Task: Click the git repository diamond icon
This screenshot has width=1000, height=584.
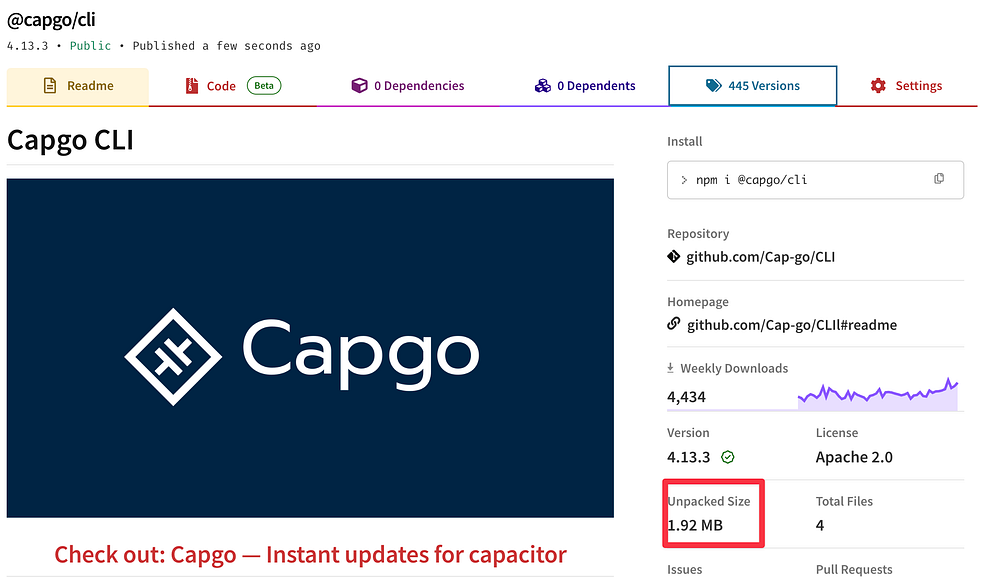Action: point(673,256)
